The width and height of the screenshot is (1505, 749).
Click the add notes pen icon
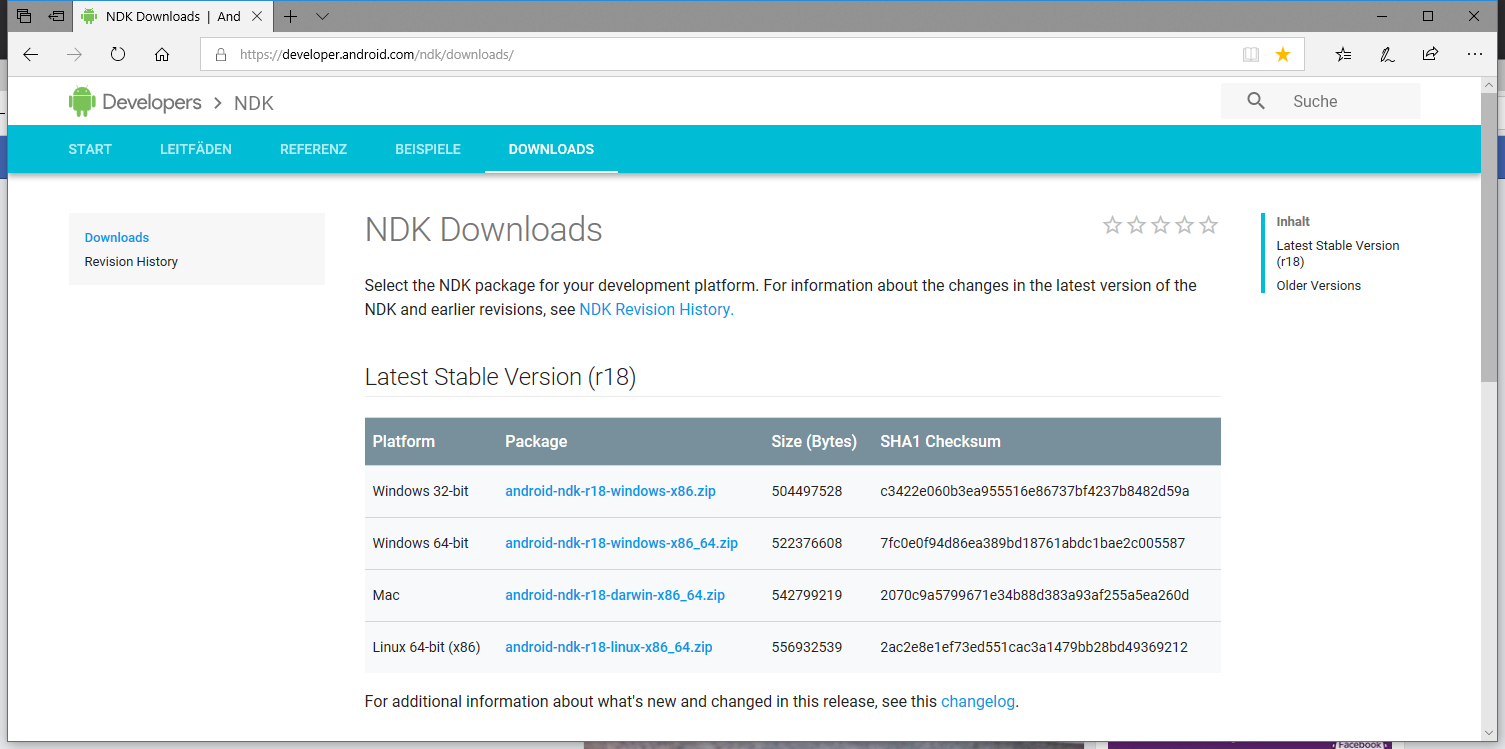coord(1387,54)
